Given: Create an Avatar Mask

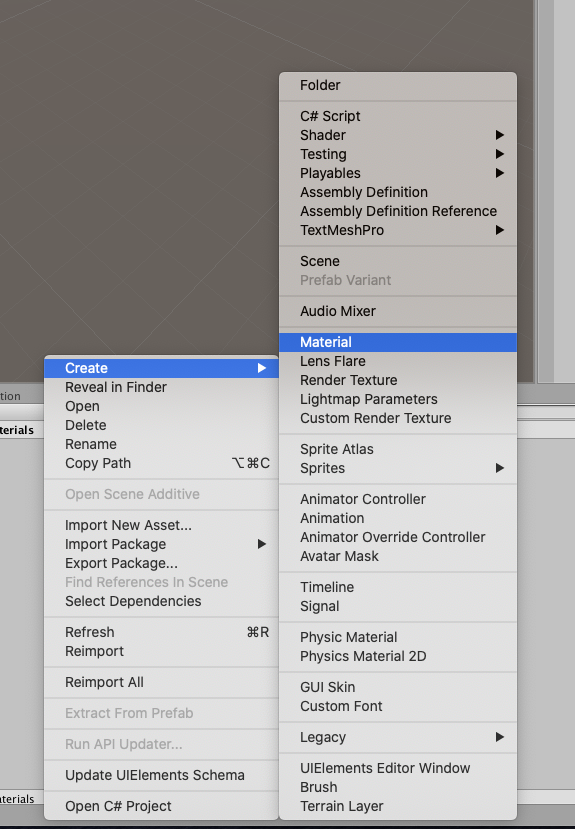Looking at the screenshot, I should (x=398, y=556).
